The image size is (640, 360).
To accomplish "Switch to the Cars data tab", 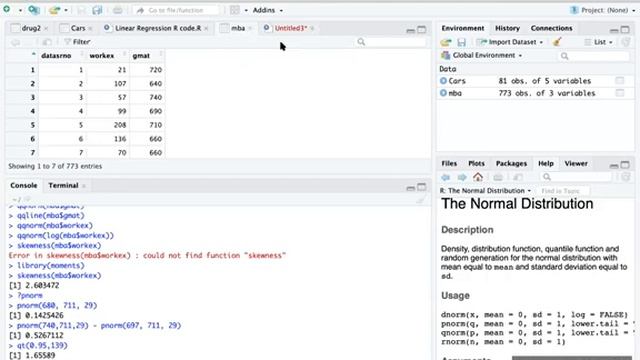I will (78, 28).
